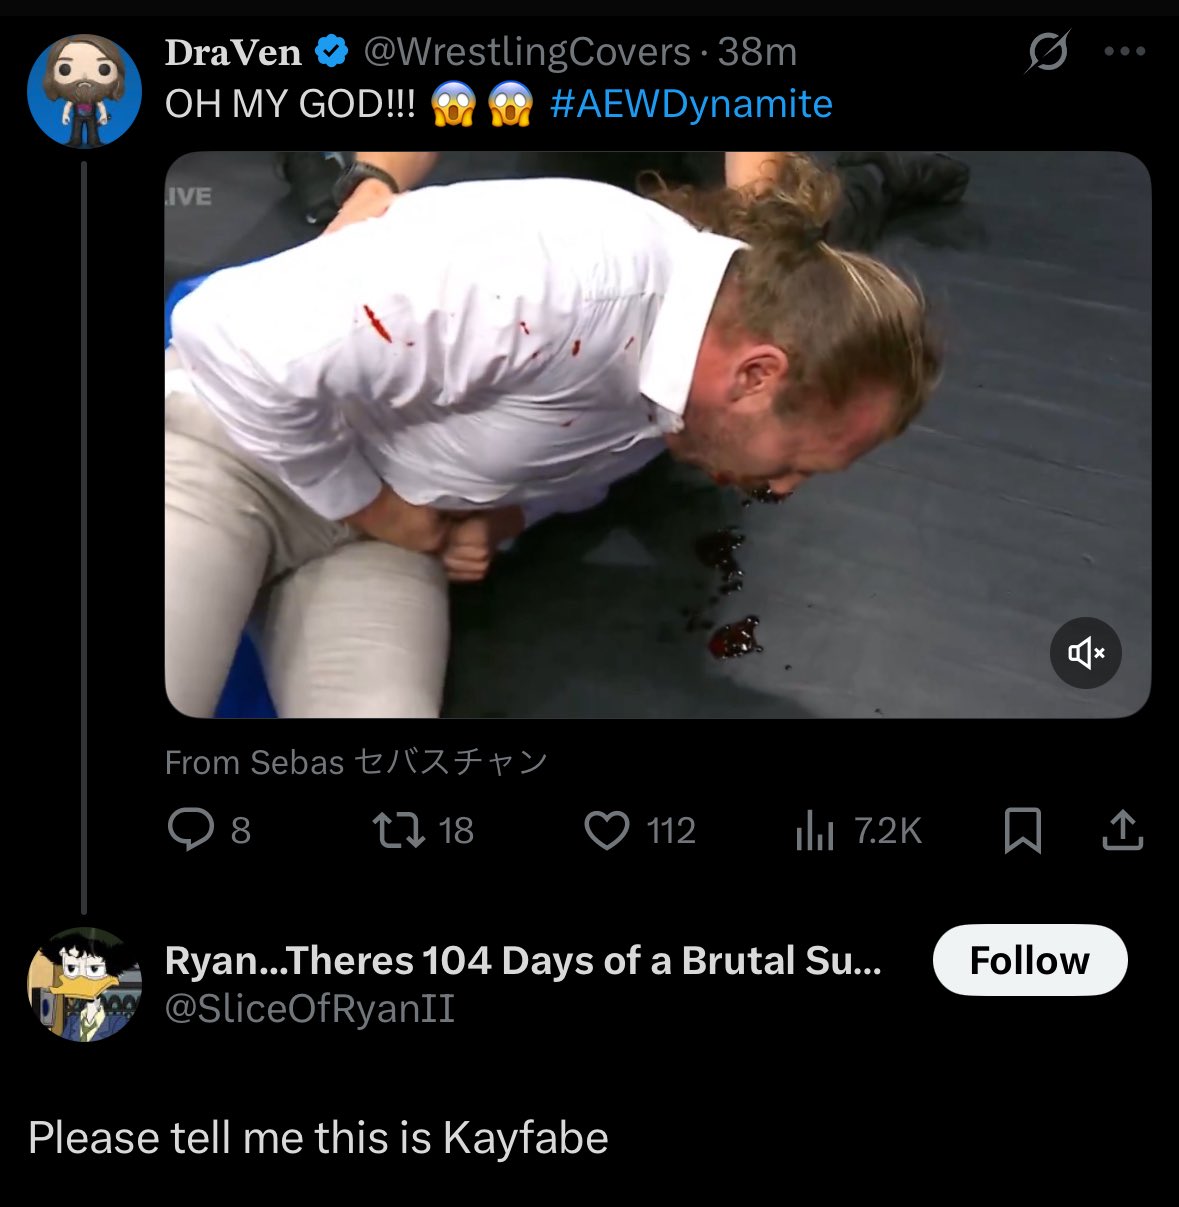
Task: Click the blue verified badge
Action: 332,52
